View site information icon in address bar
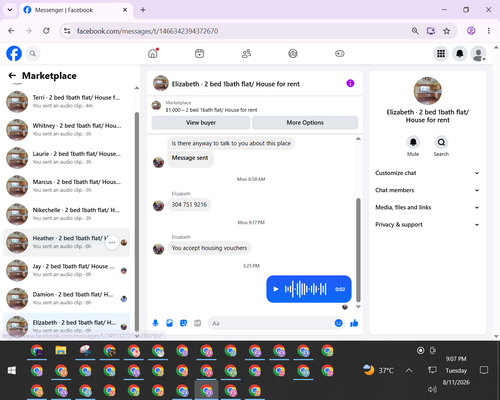 tap(67, 31)
